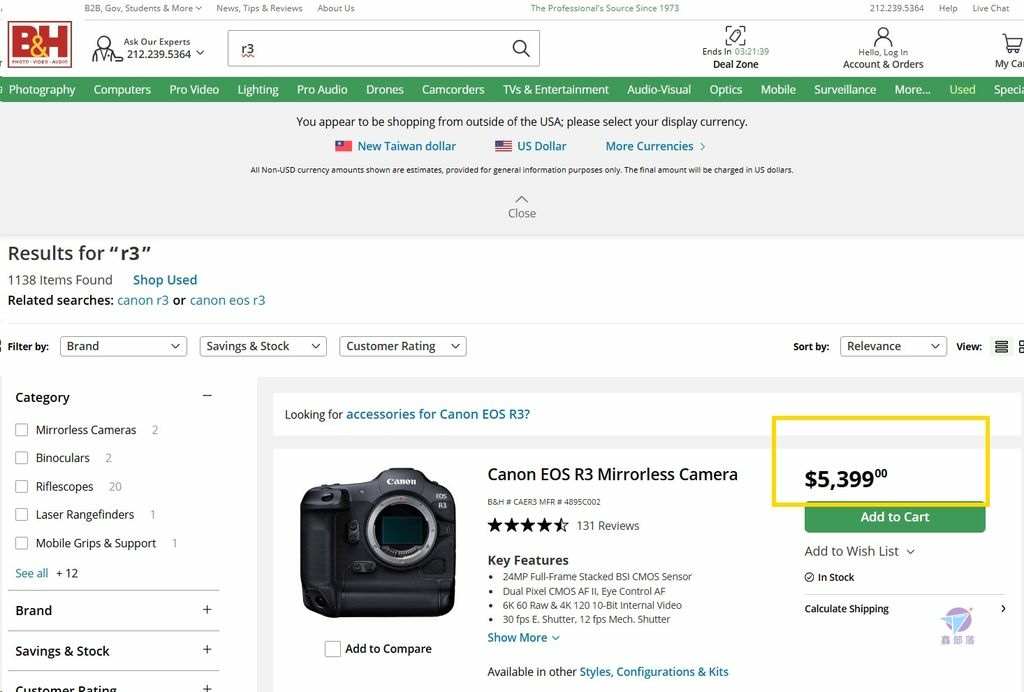Open the Help link
Viewport: 1024px width, 692px height.
(x=948, y=8)
